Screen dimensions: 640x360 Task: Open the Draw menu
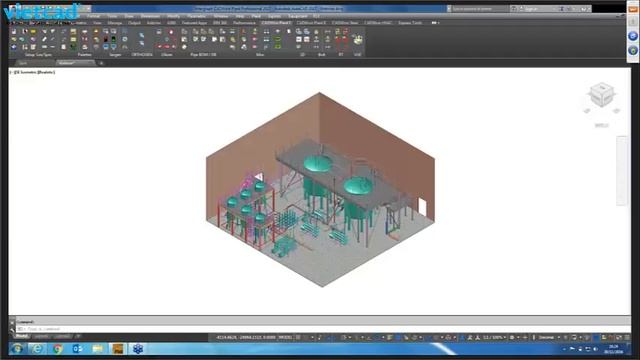click(129, 16)
